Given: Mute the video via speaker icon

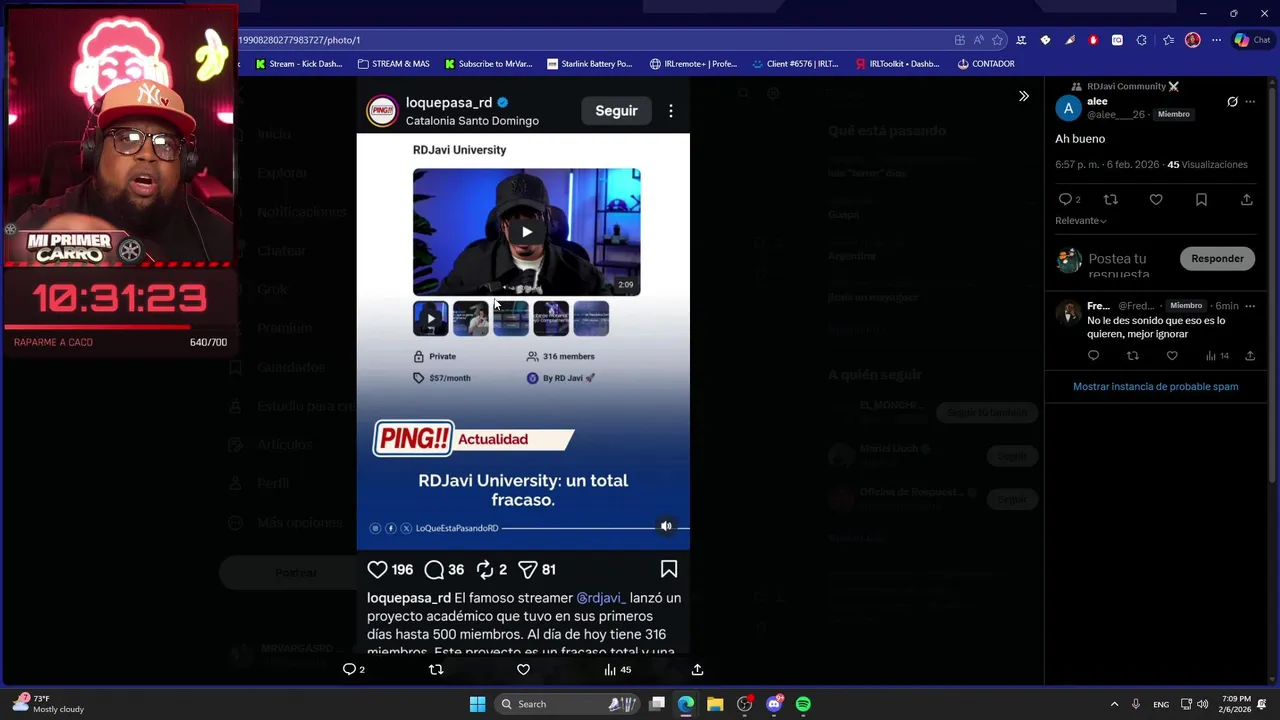Looking at the screenshot, I should click(666, 526).
